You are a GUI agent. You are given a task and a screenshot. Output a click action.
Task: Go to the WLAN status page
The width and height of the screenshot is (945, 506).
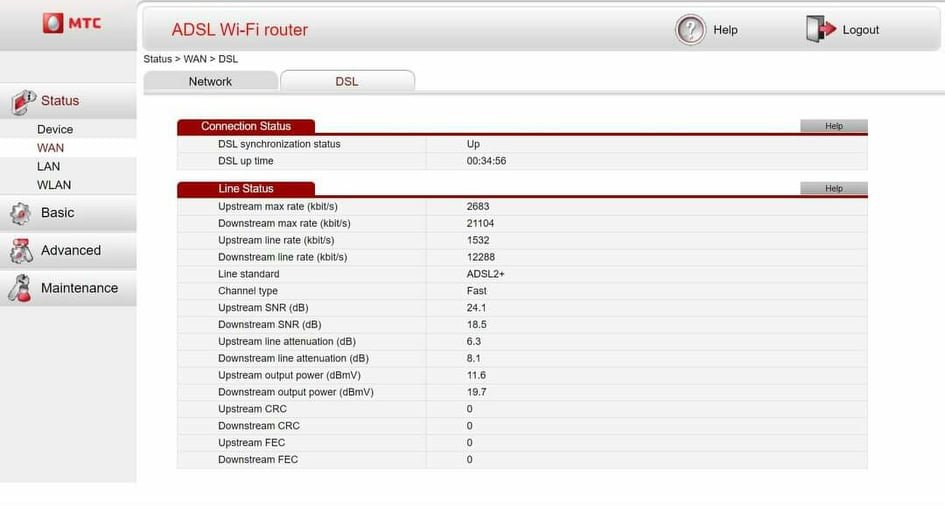click(54, 185)
